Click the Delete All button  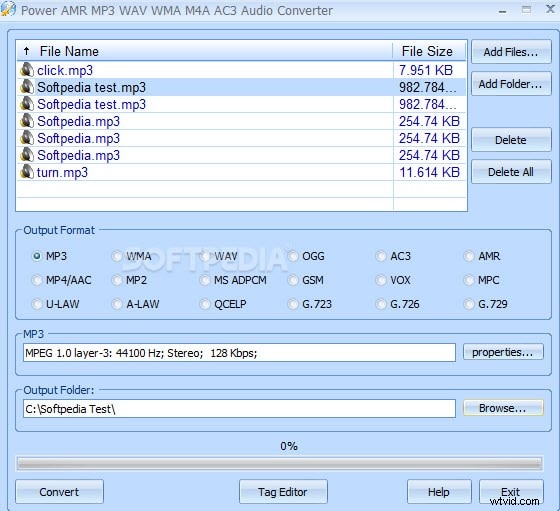coord(511,172)
